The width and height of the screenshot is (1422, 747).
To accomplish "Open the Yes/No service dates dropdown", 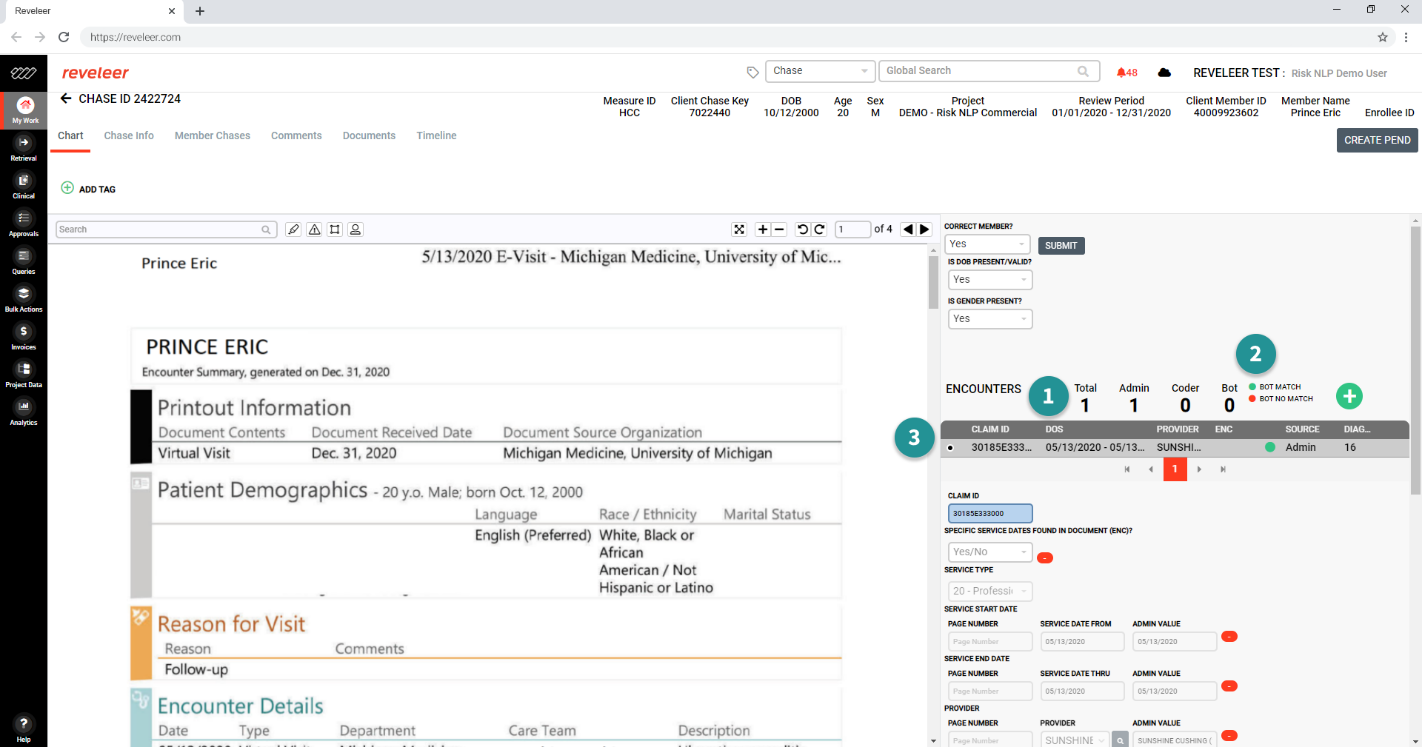I will (x=990, y=552).
